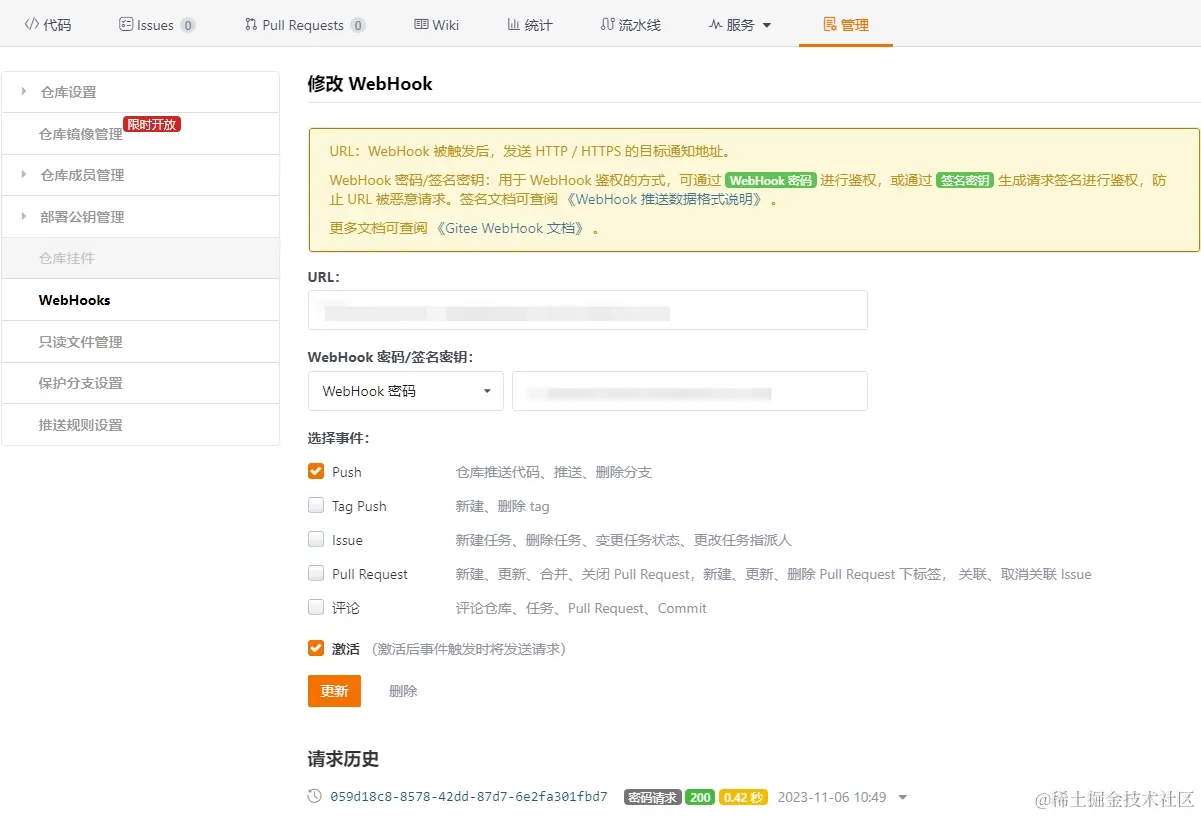Select WebHooks in the sidebar
This screenshot has height=816, width=1201.
pyautogui.click(x=74, y=299)
